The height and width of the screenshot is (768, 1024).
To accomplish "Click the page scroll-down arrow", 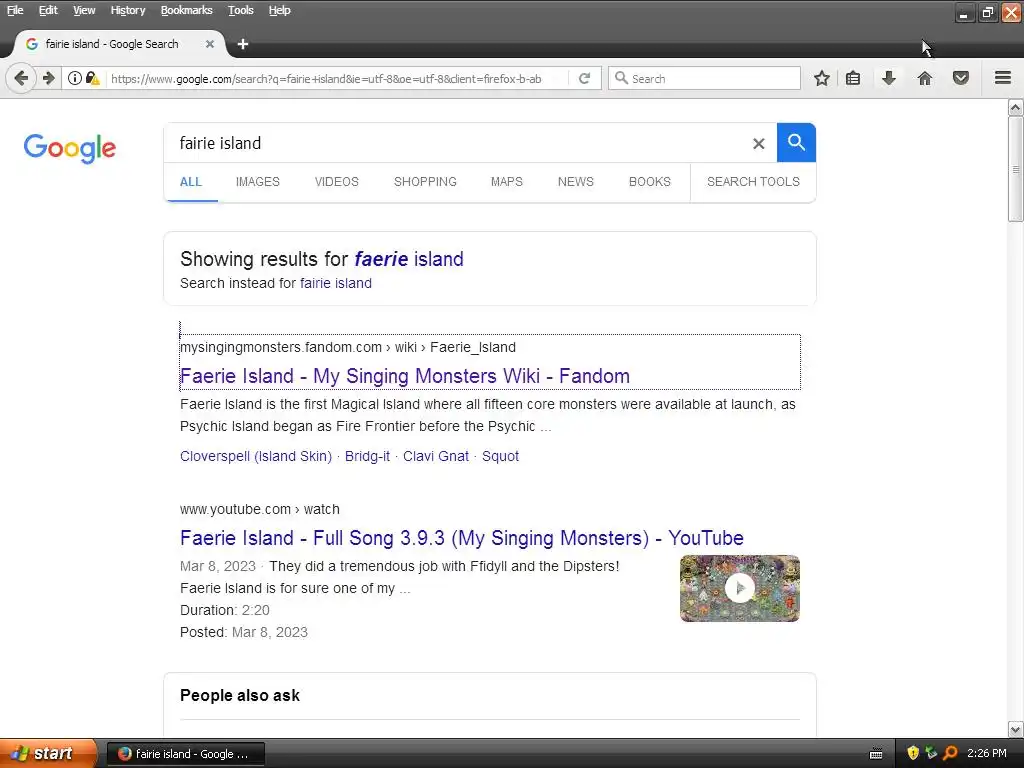I will click(x=1016, y=729).
